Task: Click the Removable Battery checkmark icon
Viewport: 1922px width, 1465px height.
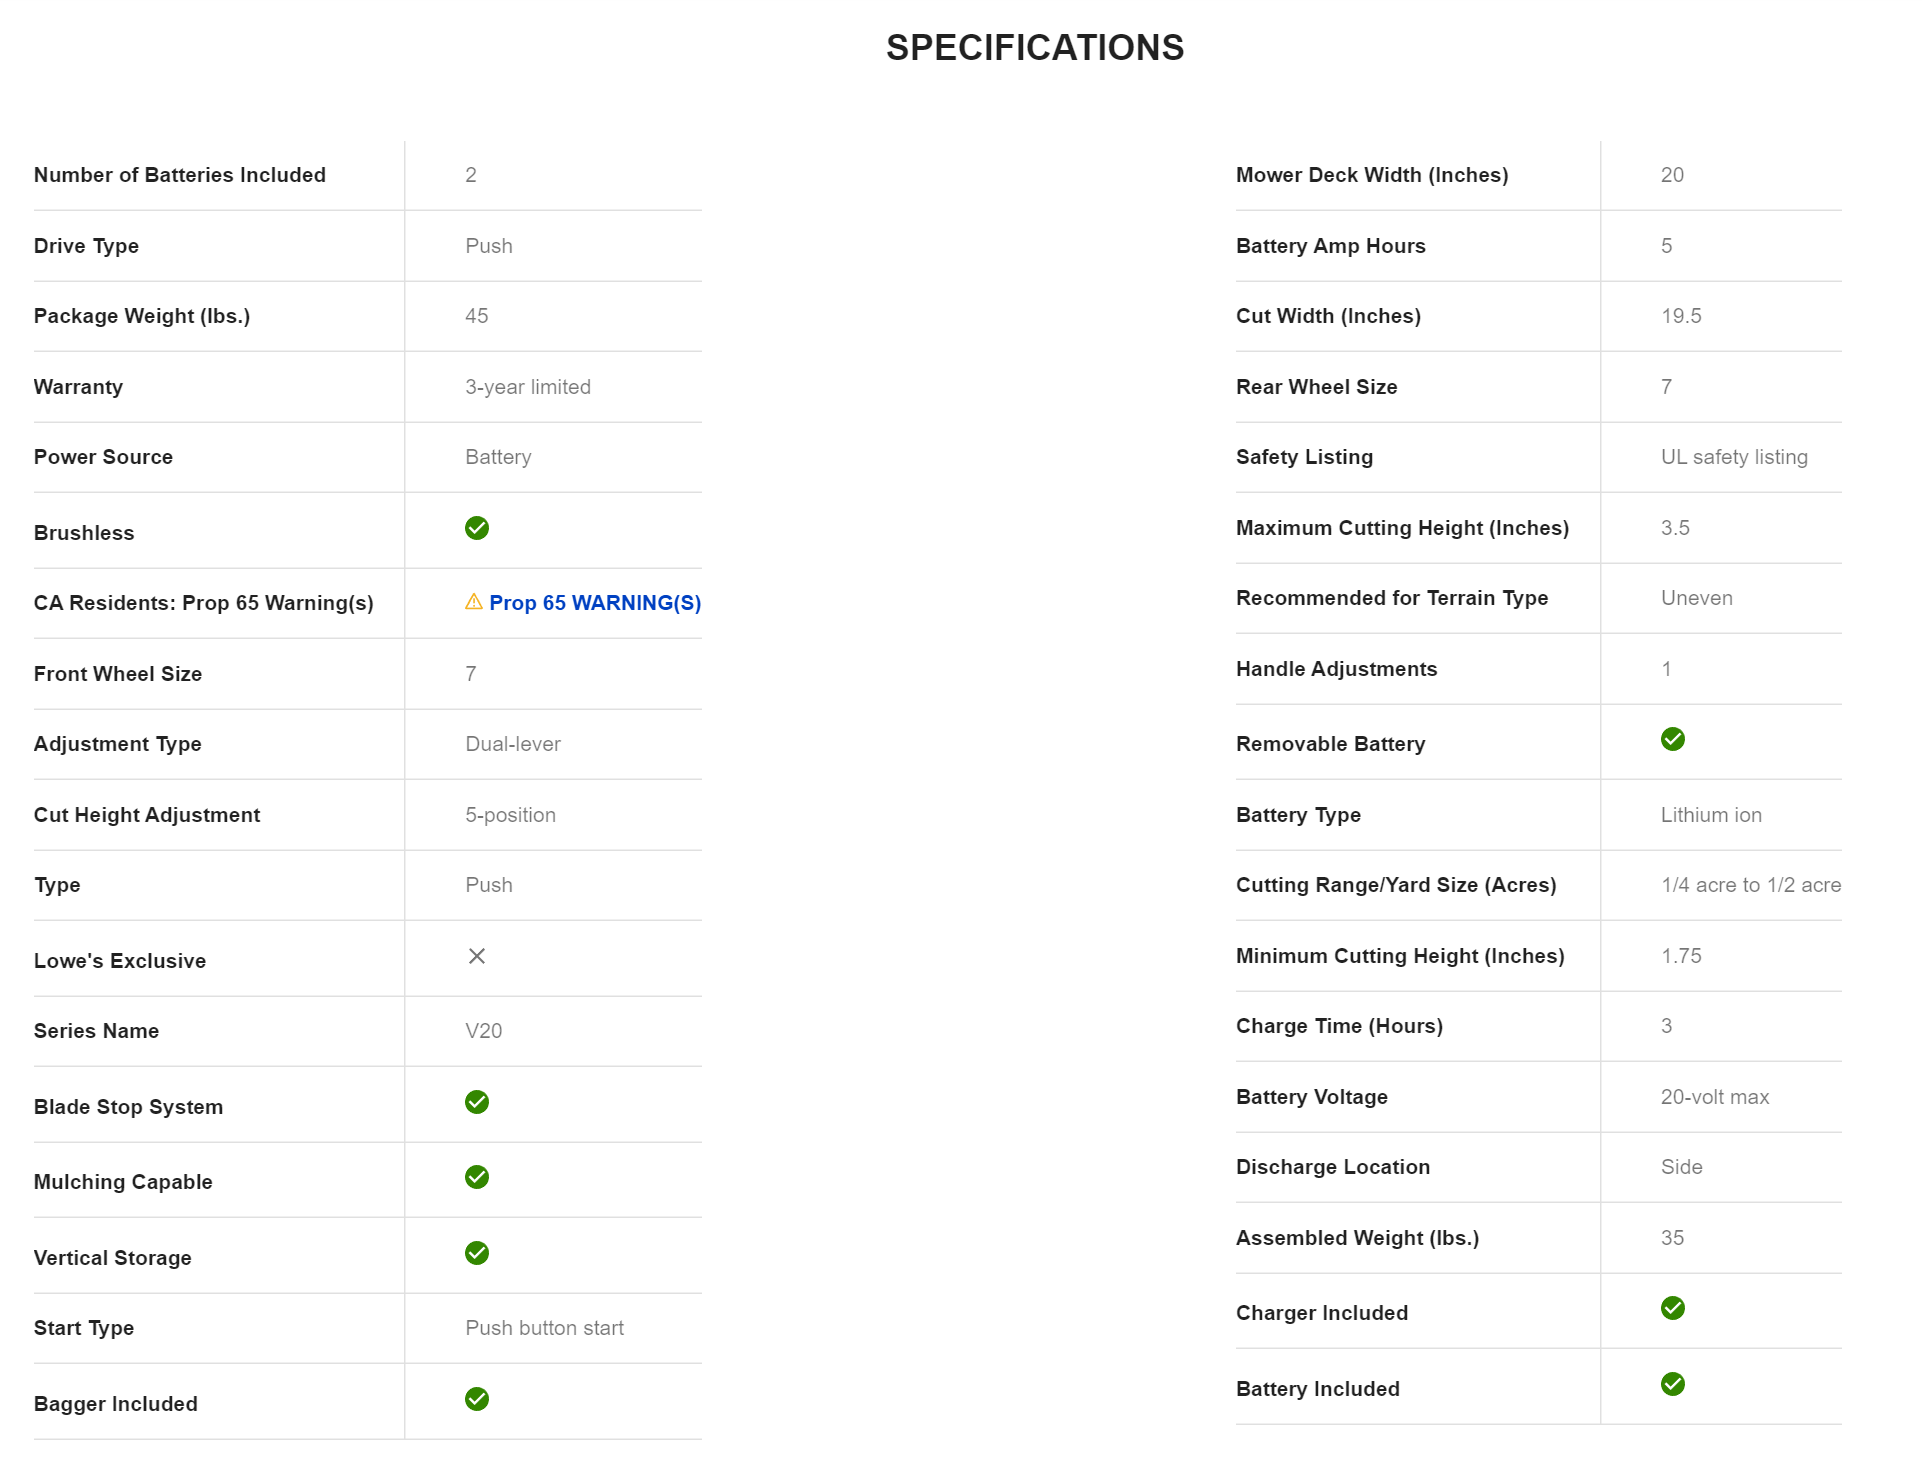Action: point(1673,739)
